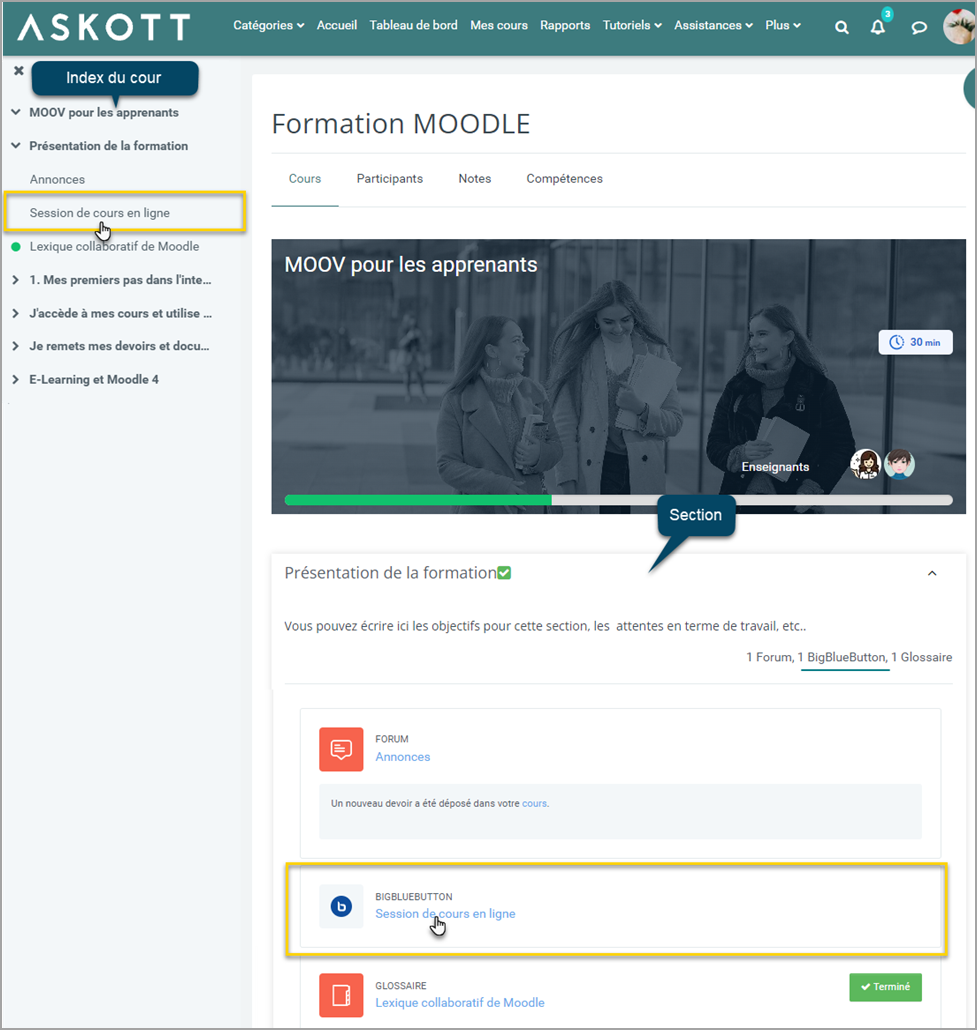Image resolution: width=977 pixels, height=1030 pixels.
Task: Click the notification count badge
Action: 887,14
